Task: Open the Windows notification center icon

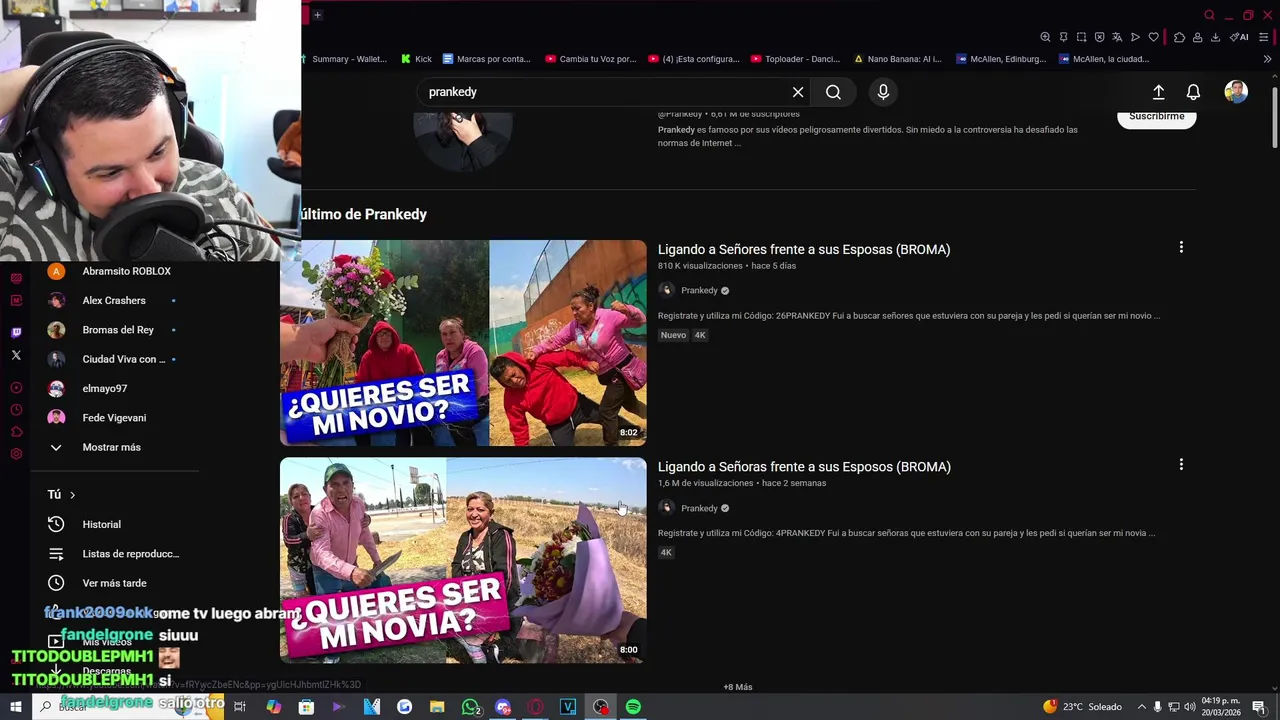Action: (x=1258, y=707)
